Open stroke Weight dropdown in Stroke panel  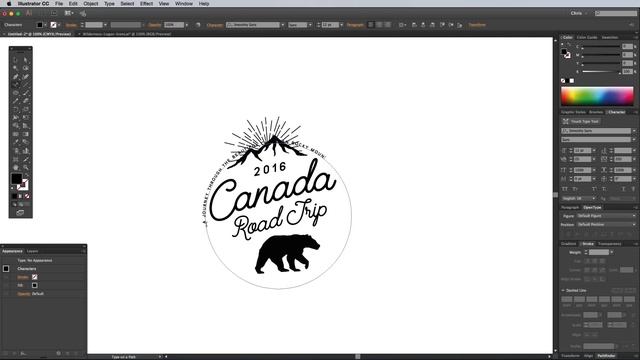pos(611,252)
